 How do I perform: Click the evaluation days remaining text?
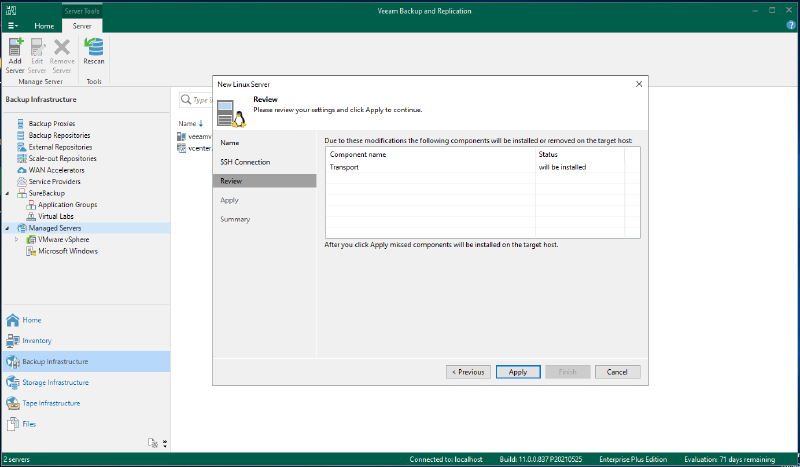point(729,459)
